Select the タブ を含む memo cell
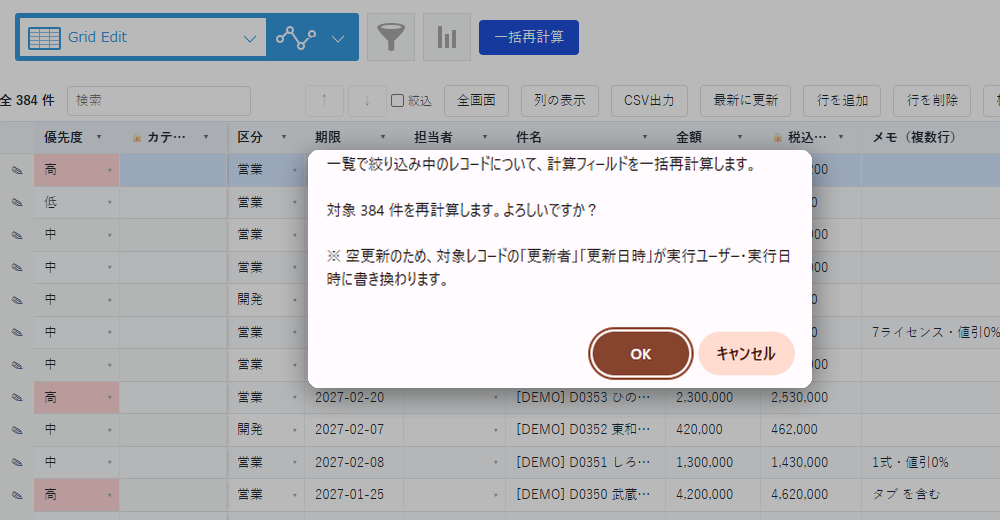Image resolution: width=1000 pixels, height=520 pixels. [x=931, y=494]
